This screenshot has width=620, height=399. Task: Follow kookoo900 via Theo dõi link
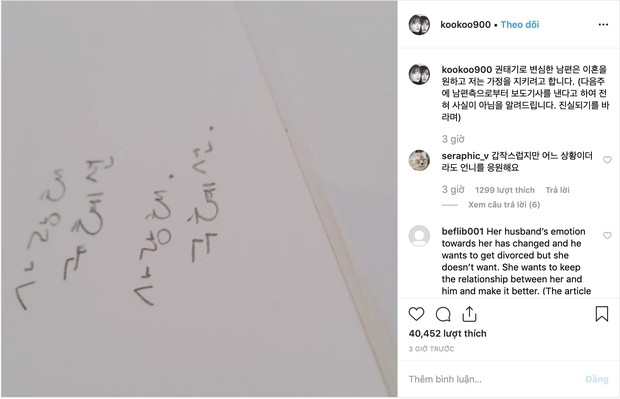[520, 25]
